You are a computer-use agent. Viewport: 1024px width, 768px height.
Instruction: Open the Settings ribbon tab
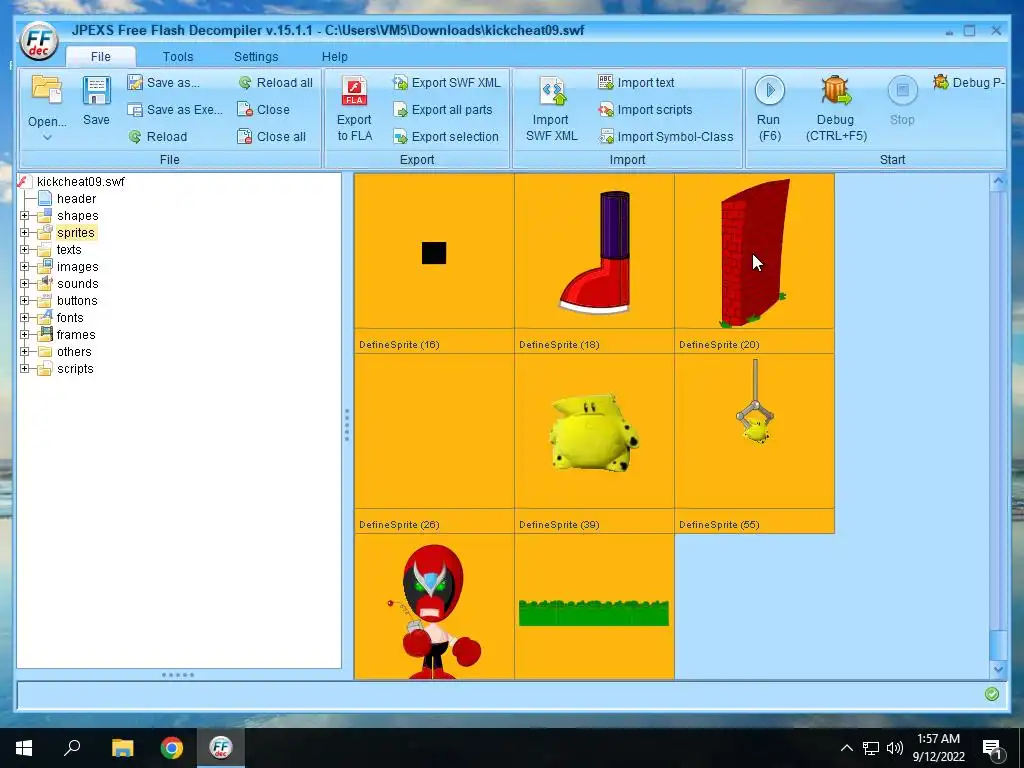(256, 56)
